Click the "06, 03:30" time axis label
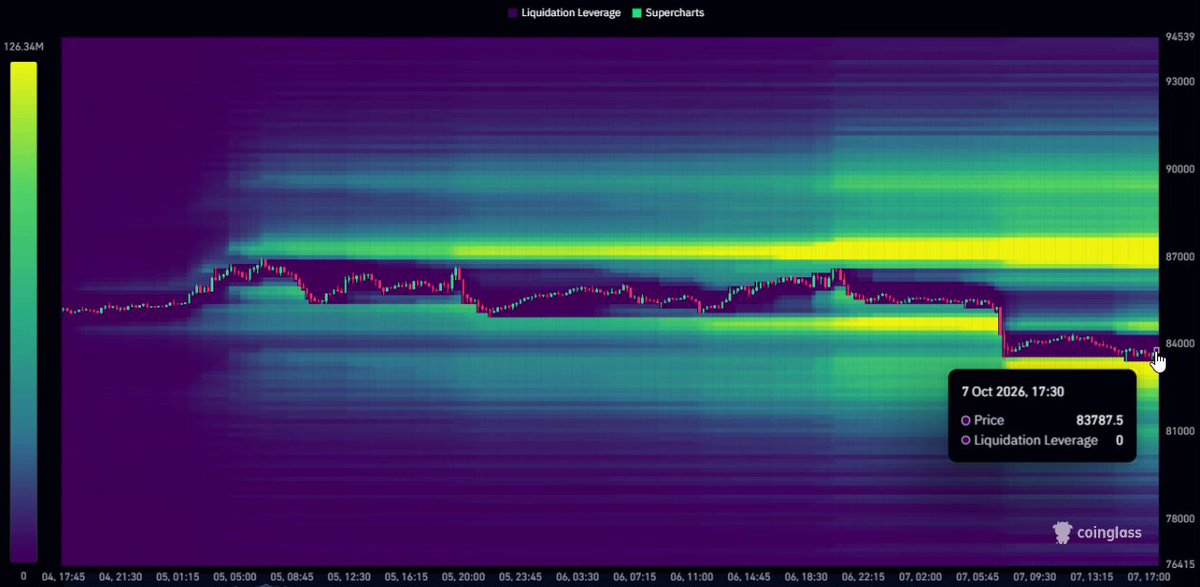This screenshot has width=1200, height=587. click(579, 577)
